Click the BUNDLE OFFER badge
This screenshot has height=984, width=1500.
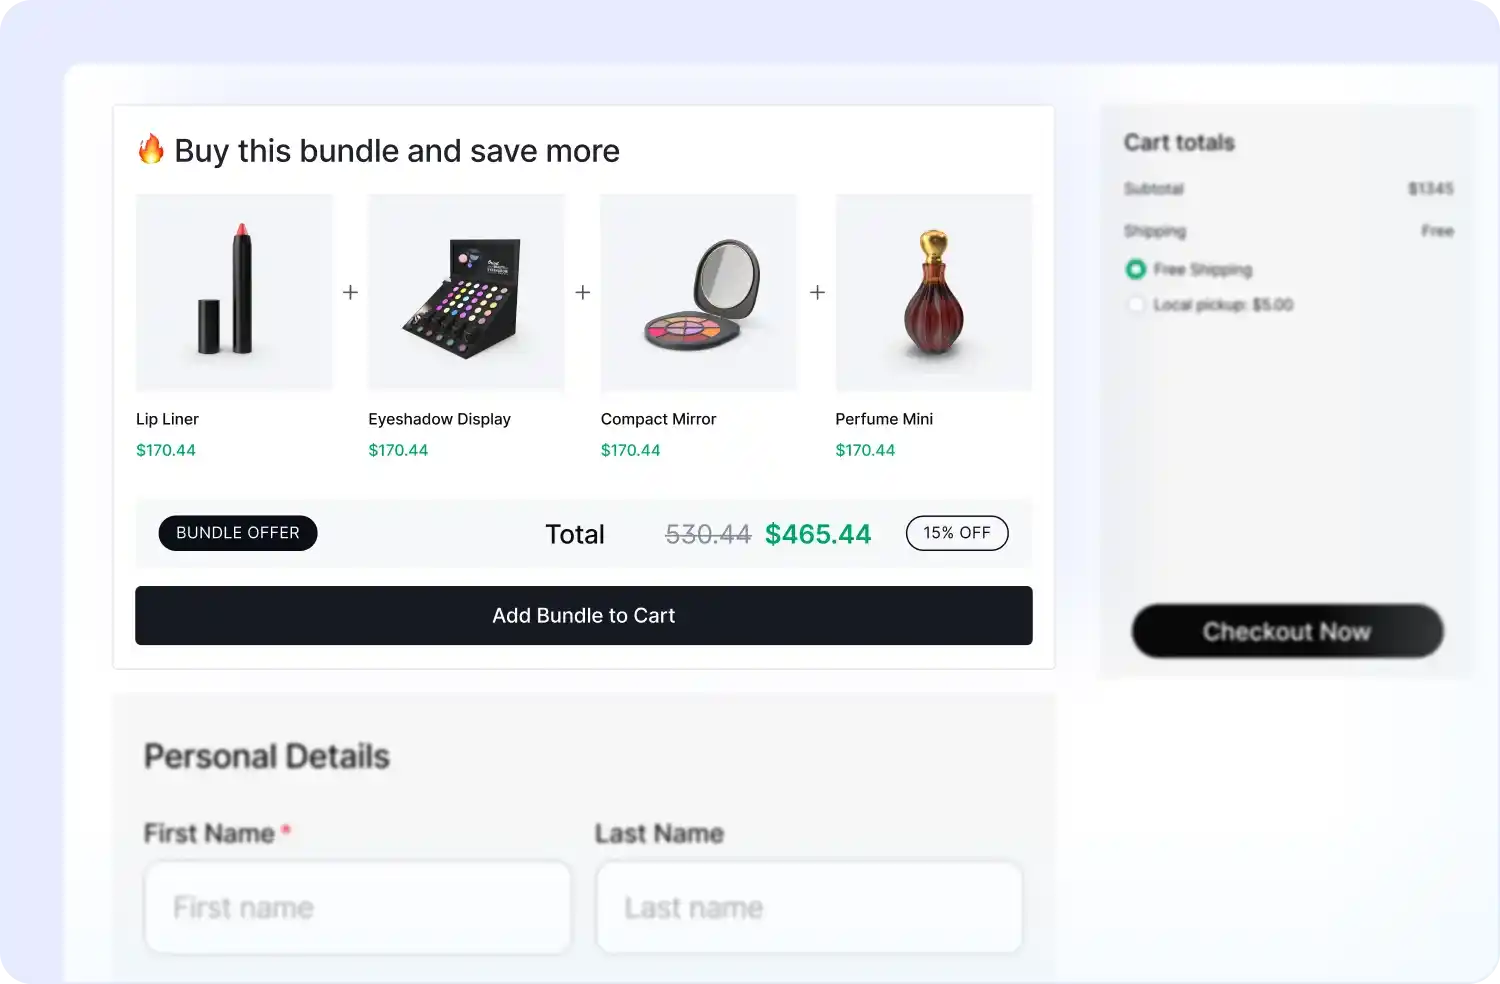pos(237,532)
